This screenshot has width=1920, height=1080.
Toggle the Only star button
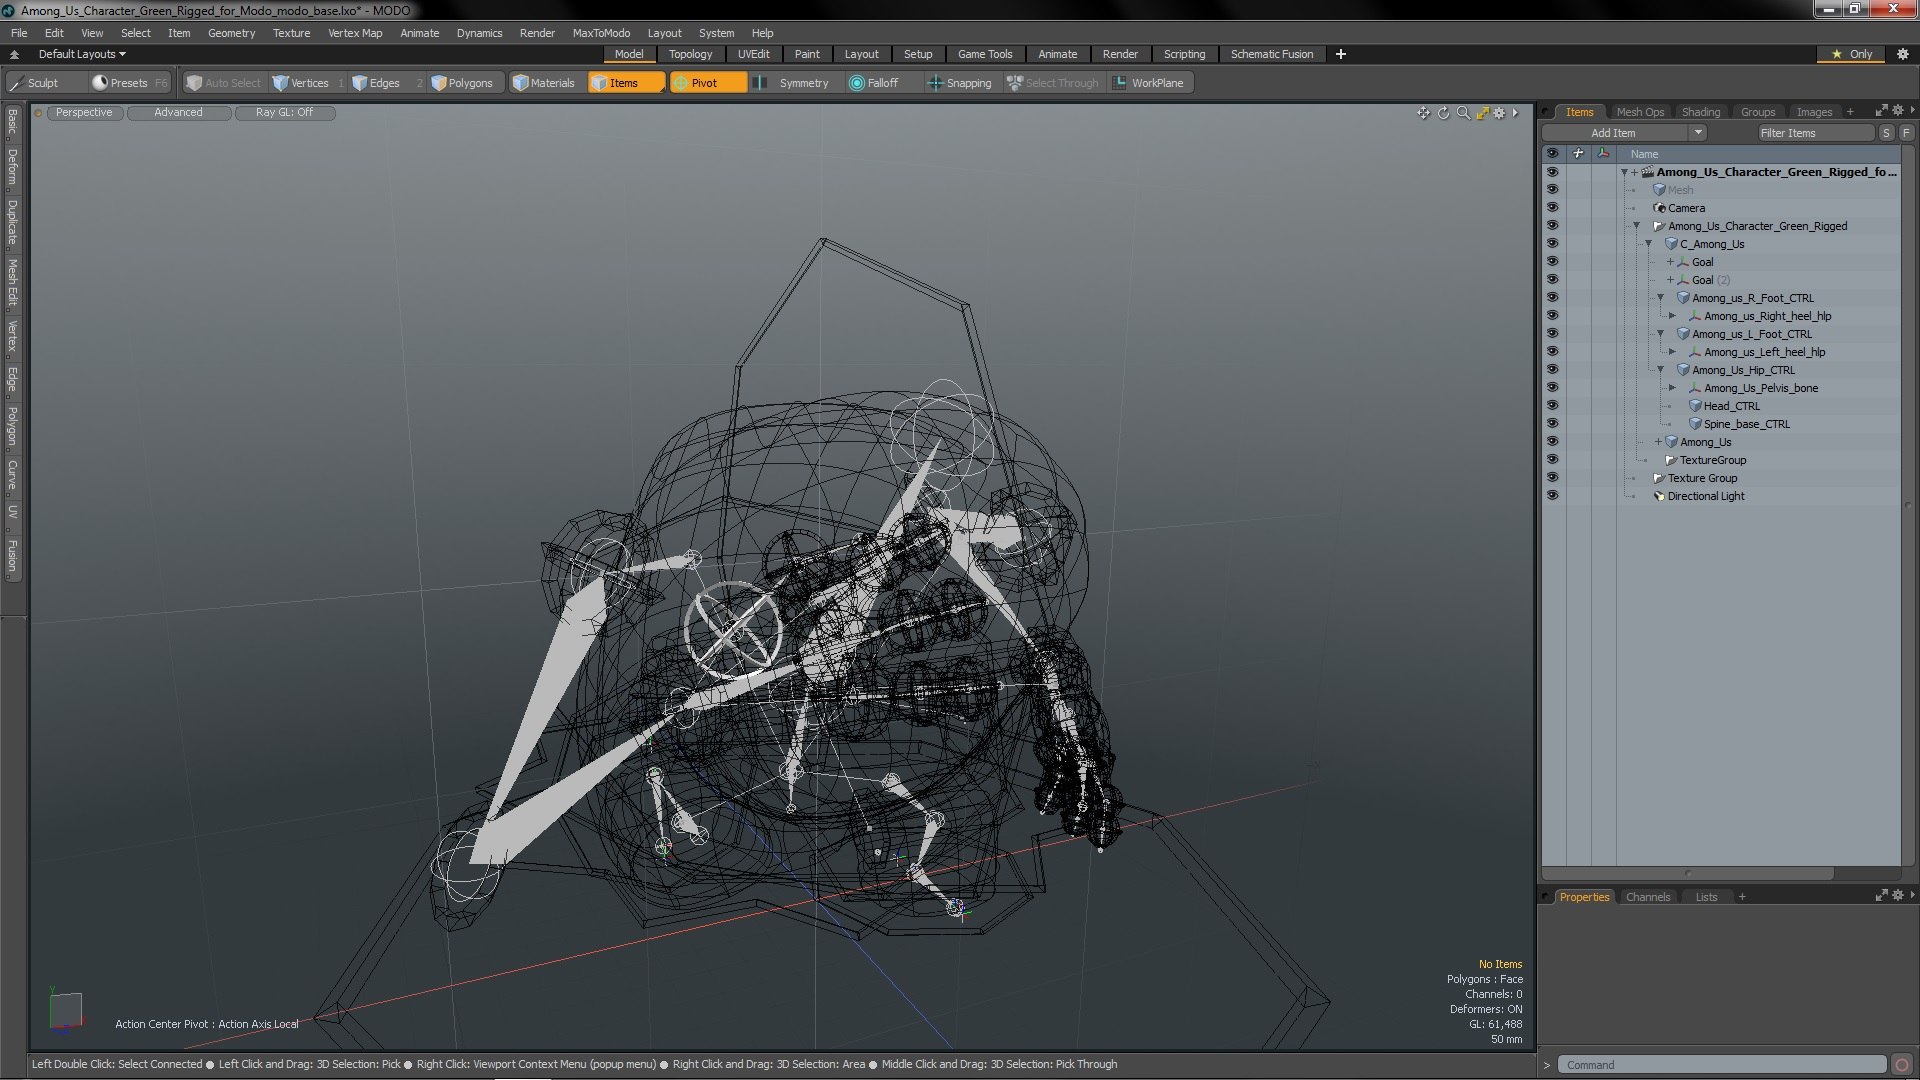pyautogui.click(x=1851, y=54)
